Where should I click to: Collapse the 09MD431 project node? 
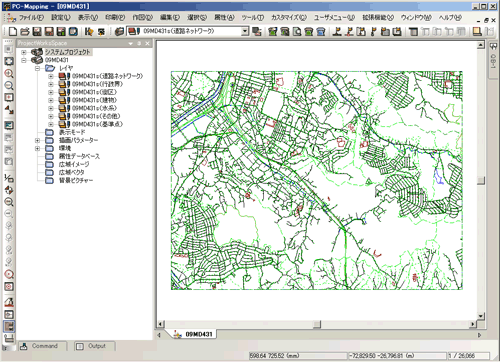(24, 60)
